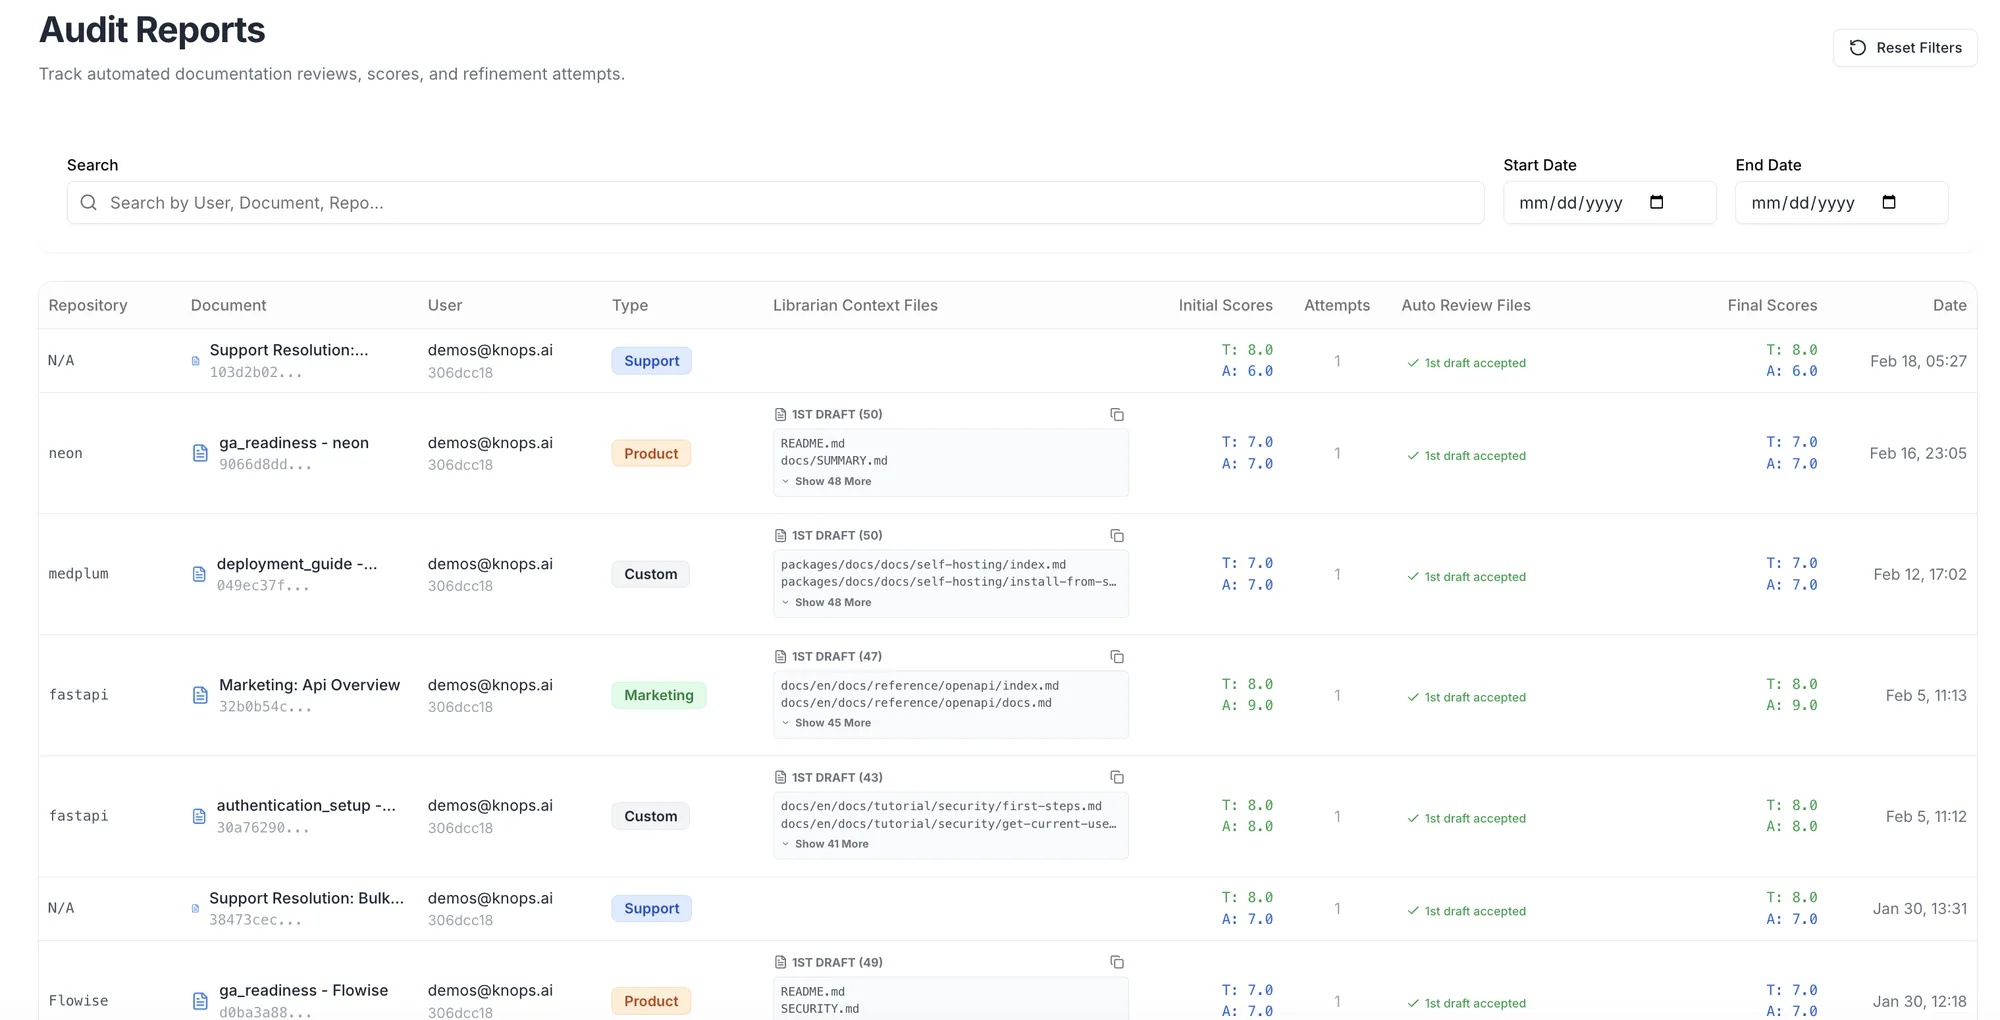Copy context files for authentication_setup row

[1117, 777]
